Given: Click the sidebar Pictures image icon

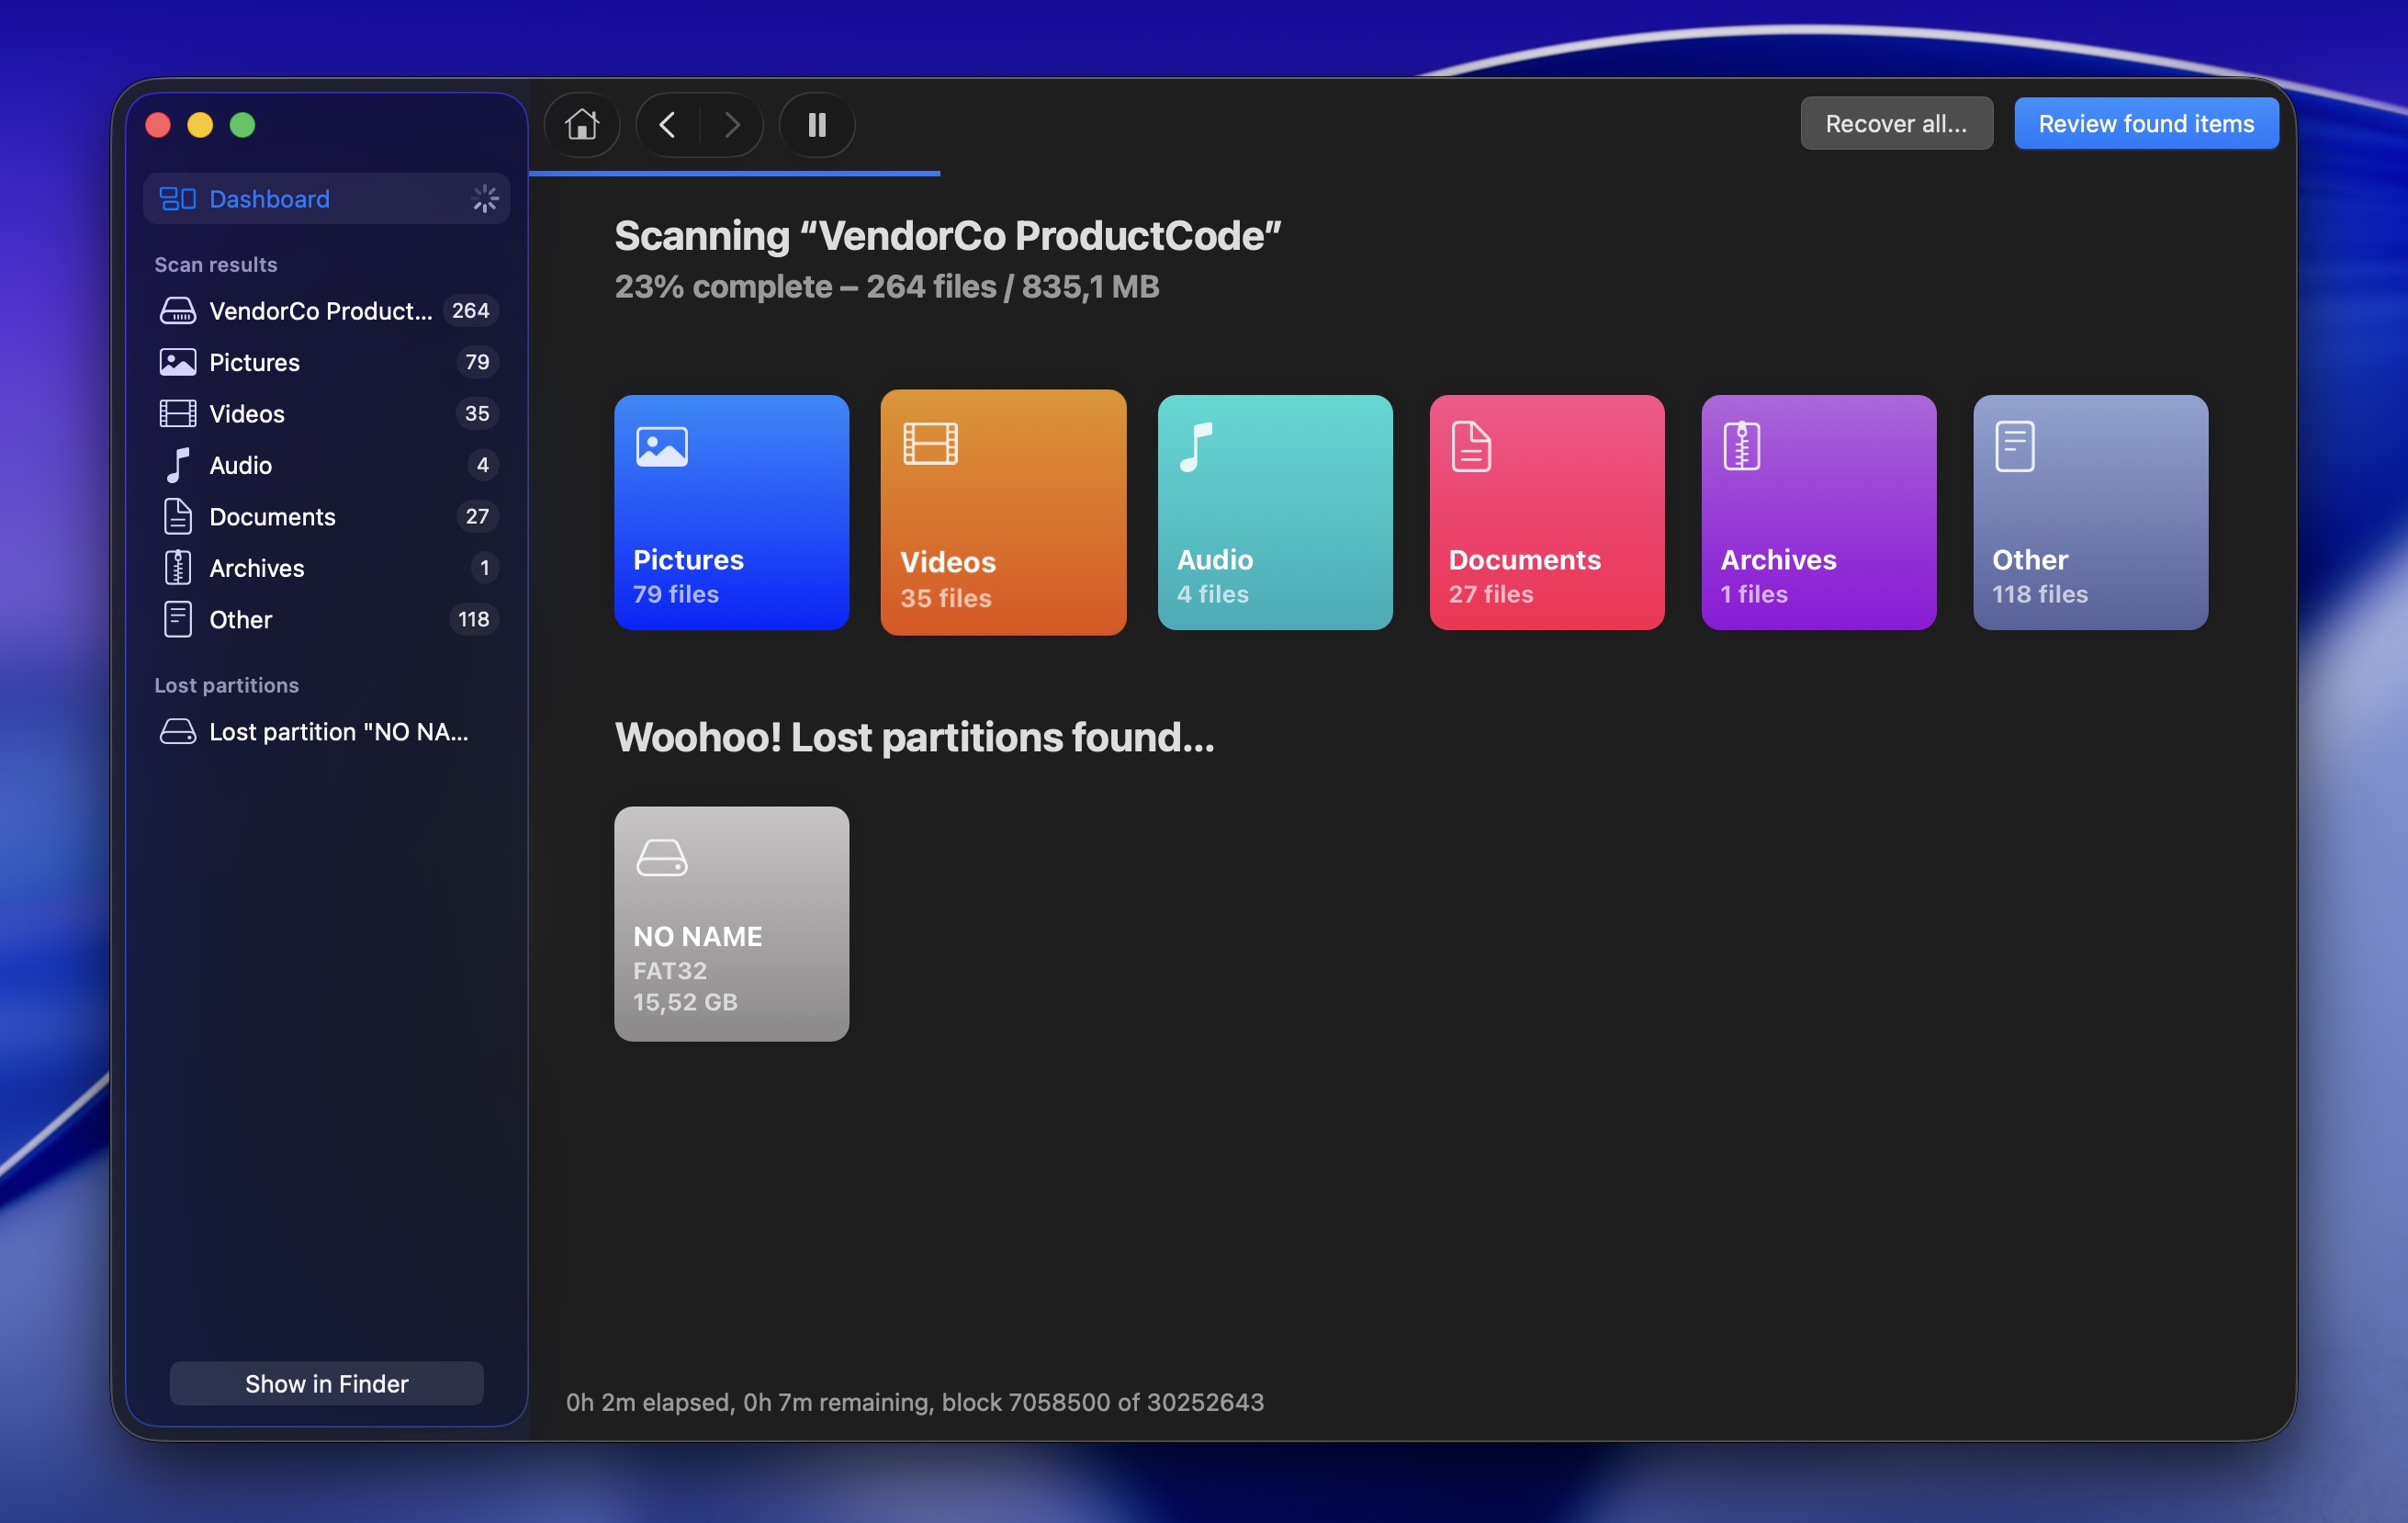Looking at the screenshot, I should pyautogui.click(x=178, y=362).
